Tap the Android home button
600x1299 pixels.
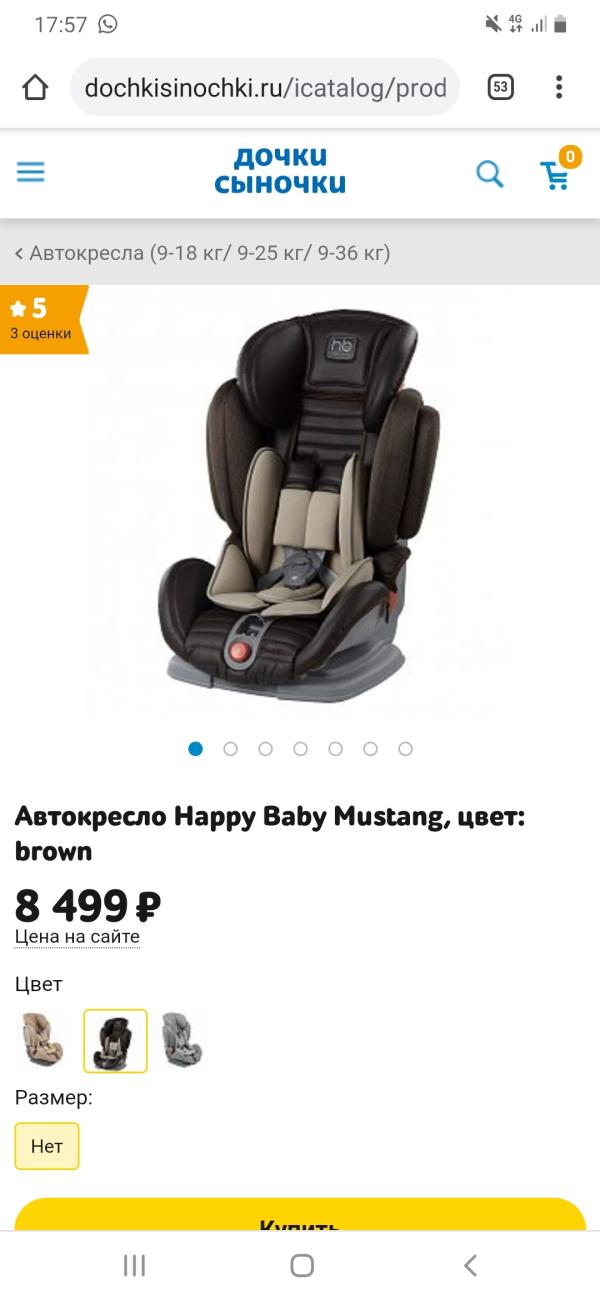tap(302, 1265)
